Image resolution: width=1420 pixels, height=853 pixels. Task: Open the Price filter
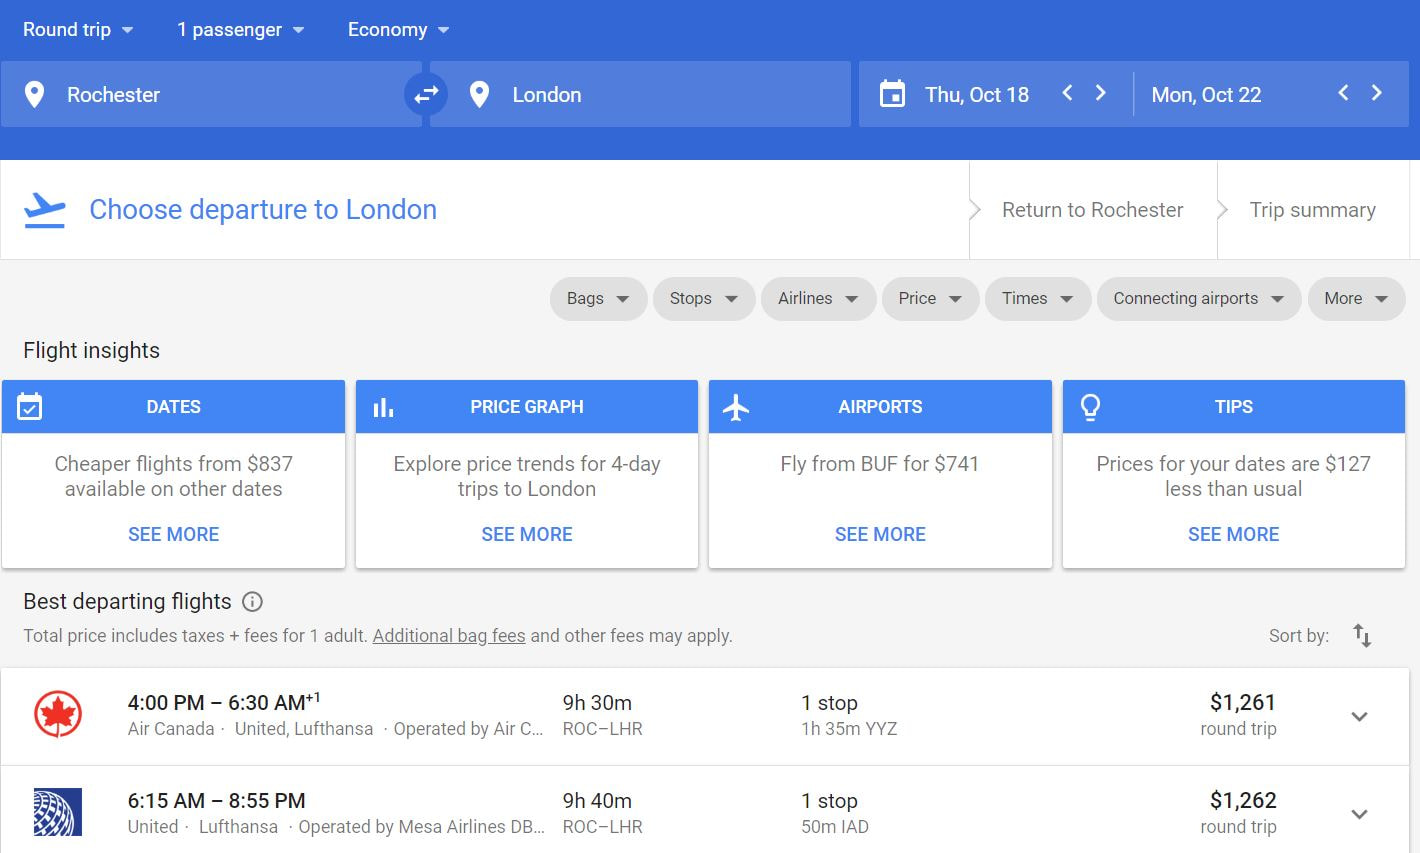coord(930,298)
